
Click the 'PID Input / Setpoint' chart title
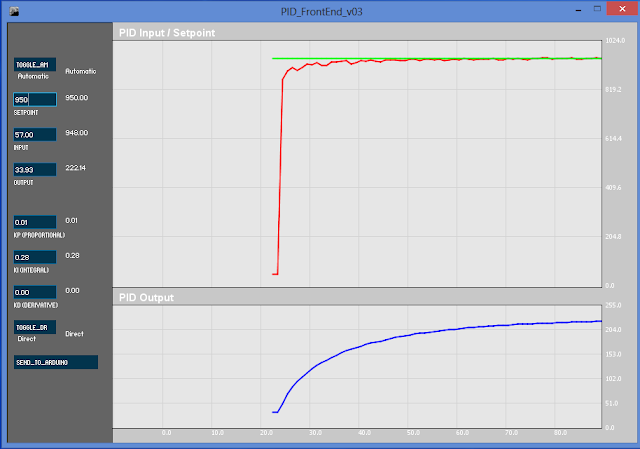167,33
